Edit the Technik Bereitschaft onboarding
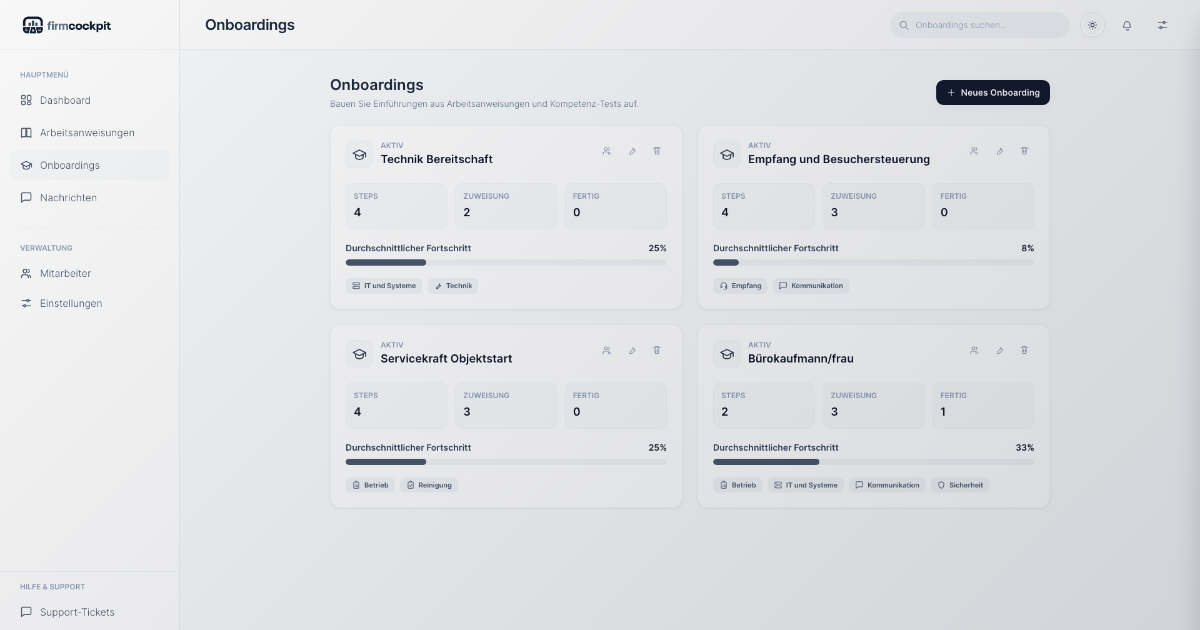The image size is (1200, 630). [x=632, y=151]
